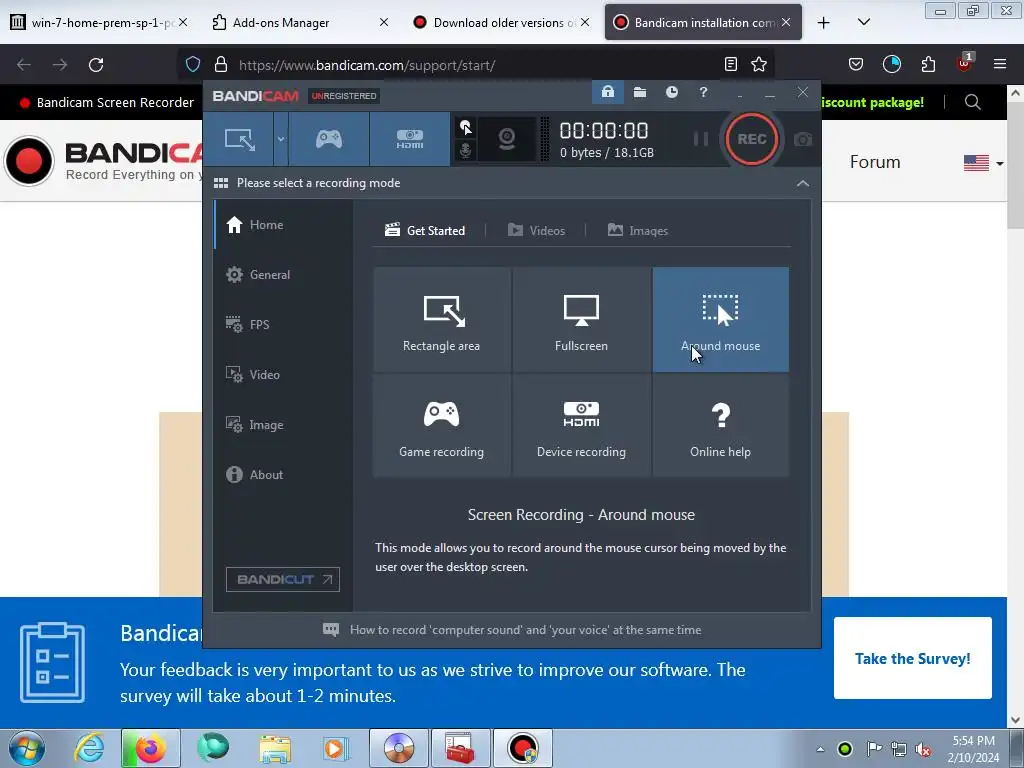This screenshot has width=1024, height=768.
Task: Reload the Firefox page
Action: point(96,65)
